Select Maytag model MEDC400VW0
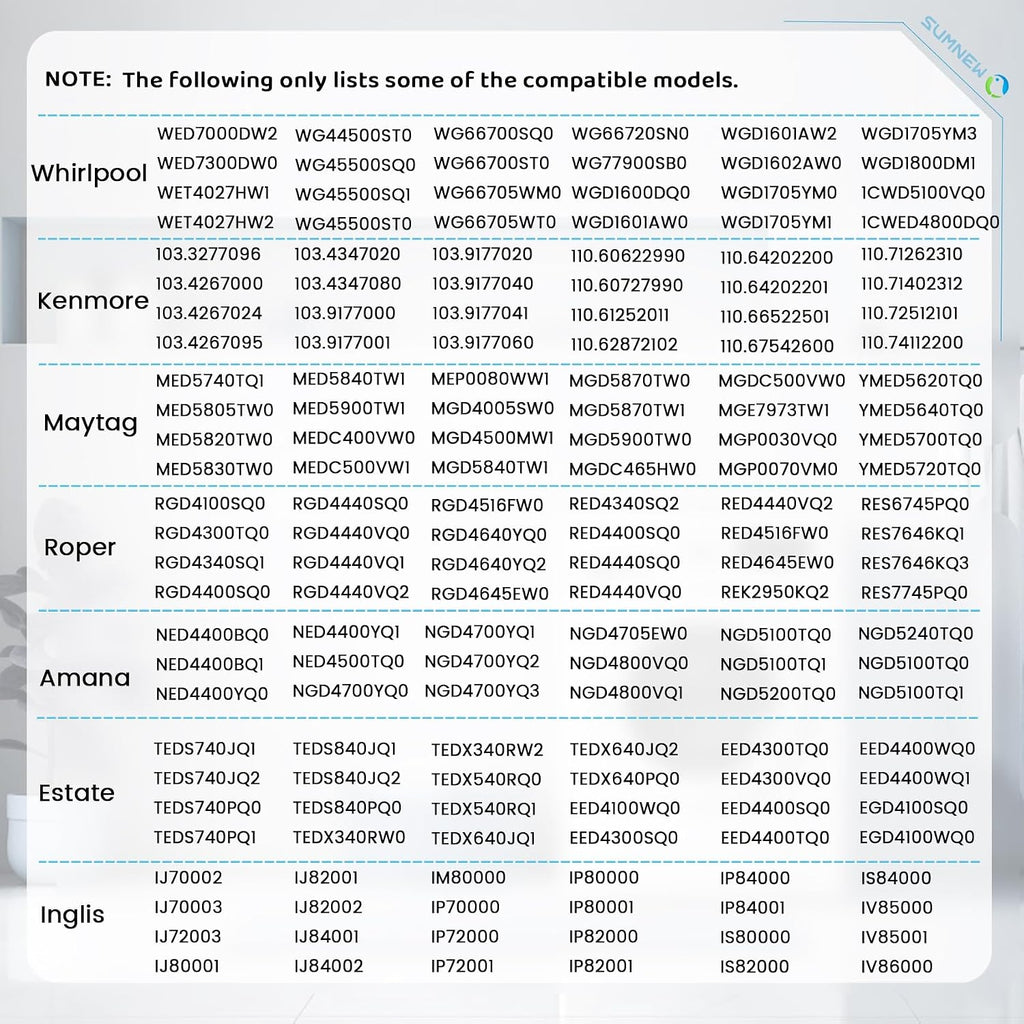This screenshot has height=1024, width=1024. pyautogui.click(x=353, y=438)
